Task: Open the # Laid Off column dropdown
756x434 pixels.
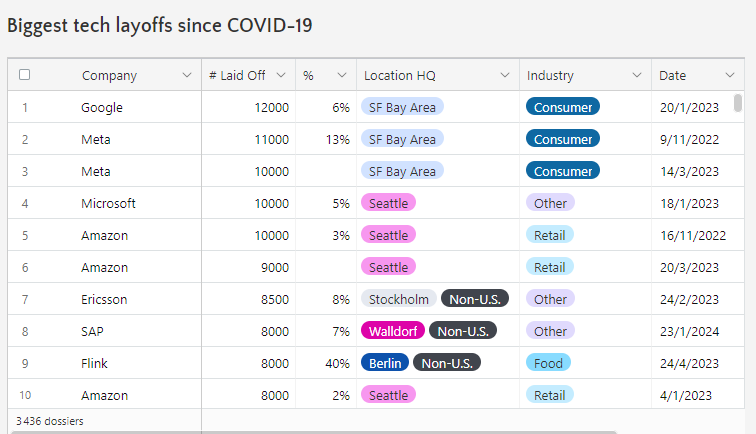Action: tap(281, 75)
